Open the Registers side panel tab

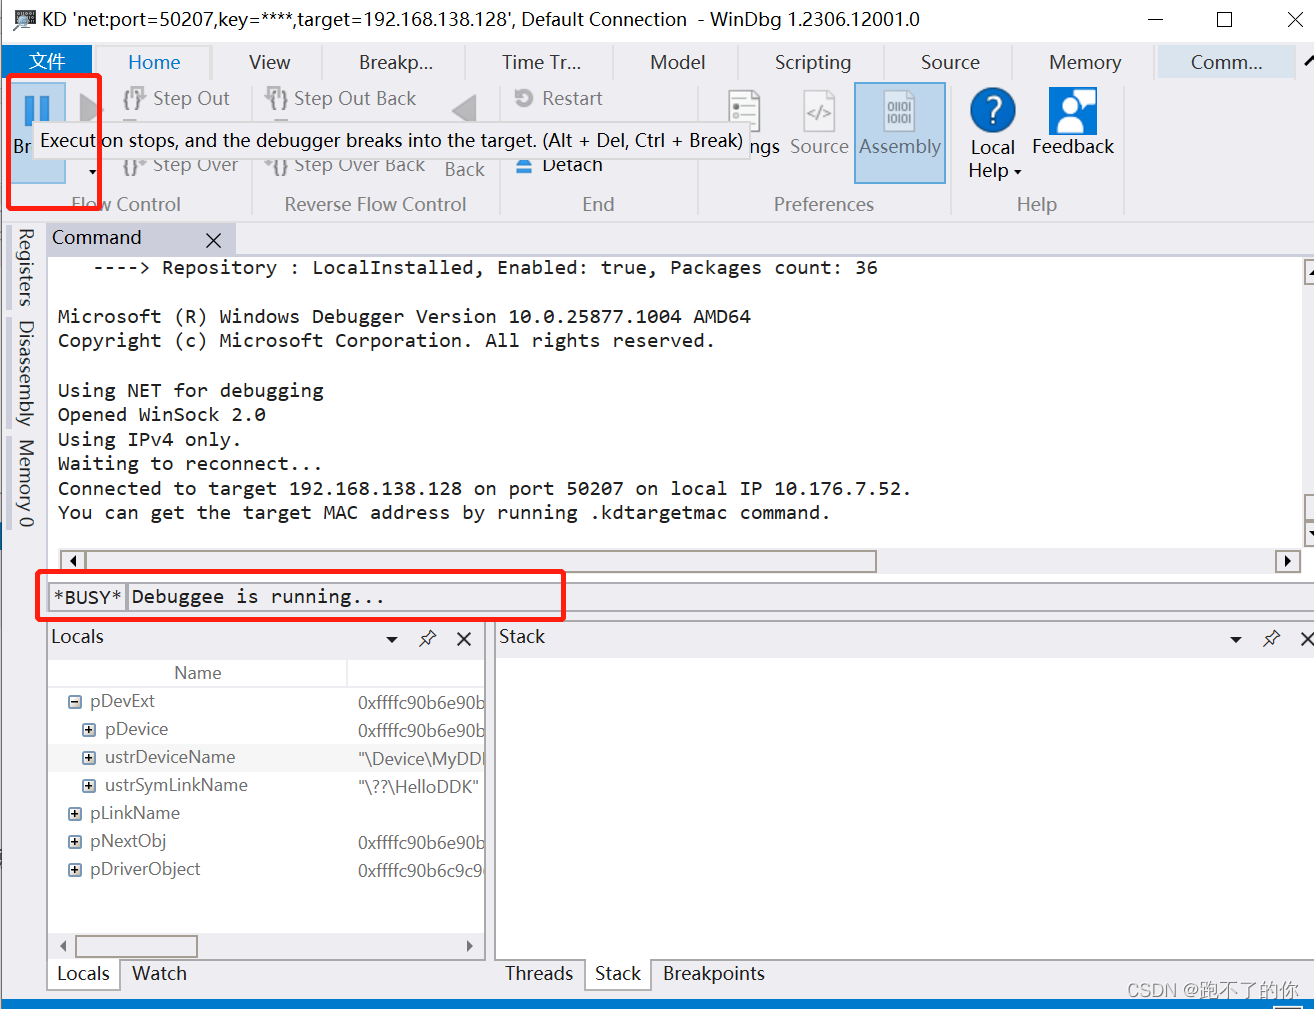(25, 267)
